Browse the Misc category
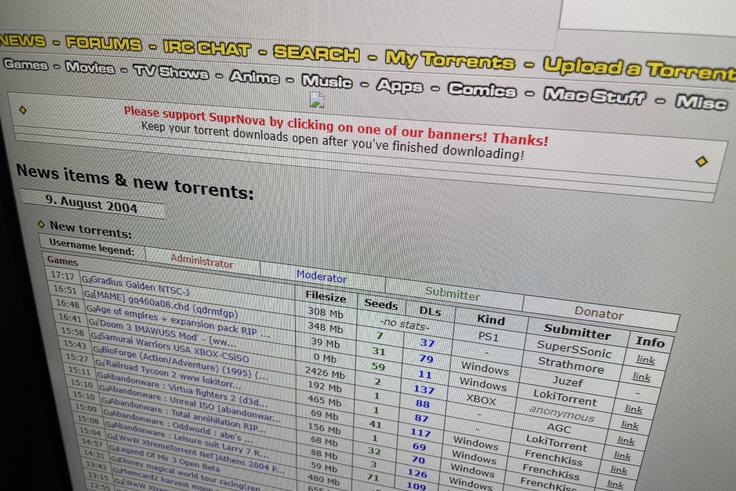The image size is (736, 491). coord(701,101)
